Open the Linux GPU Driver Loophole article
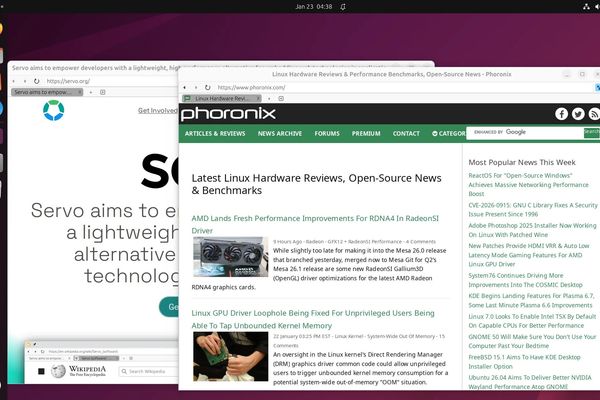 tap(313, 319)
